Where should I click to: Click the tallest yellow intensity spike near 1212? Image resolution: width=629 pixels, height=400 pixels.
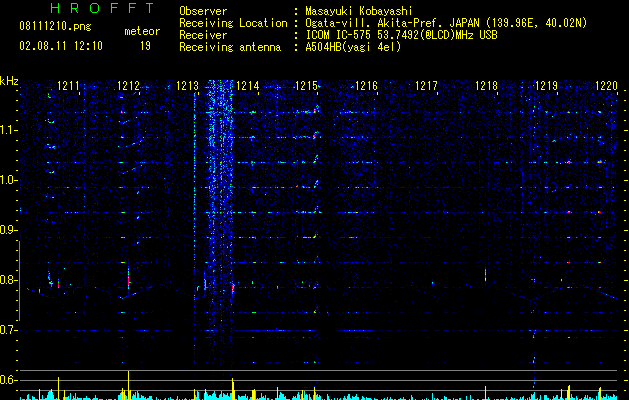(x=128, y=385)
